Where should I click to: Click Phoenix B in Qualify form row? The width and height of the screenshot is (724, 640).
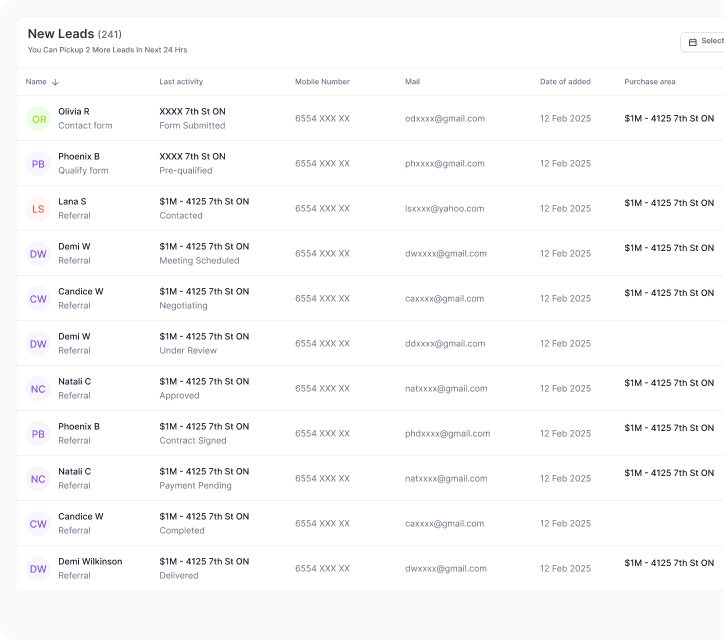pyautogui.click(x=79, y=157)
